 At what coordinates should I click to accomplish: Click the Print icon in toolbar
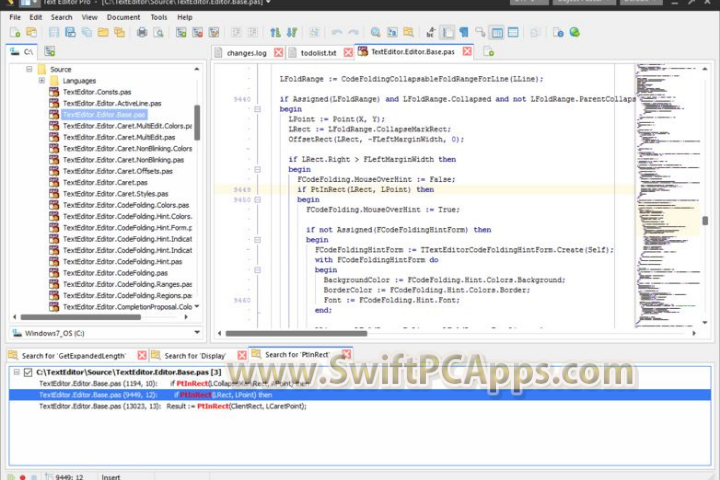pyautogui.click(x=142, y=32)
